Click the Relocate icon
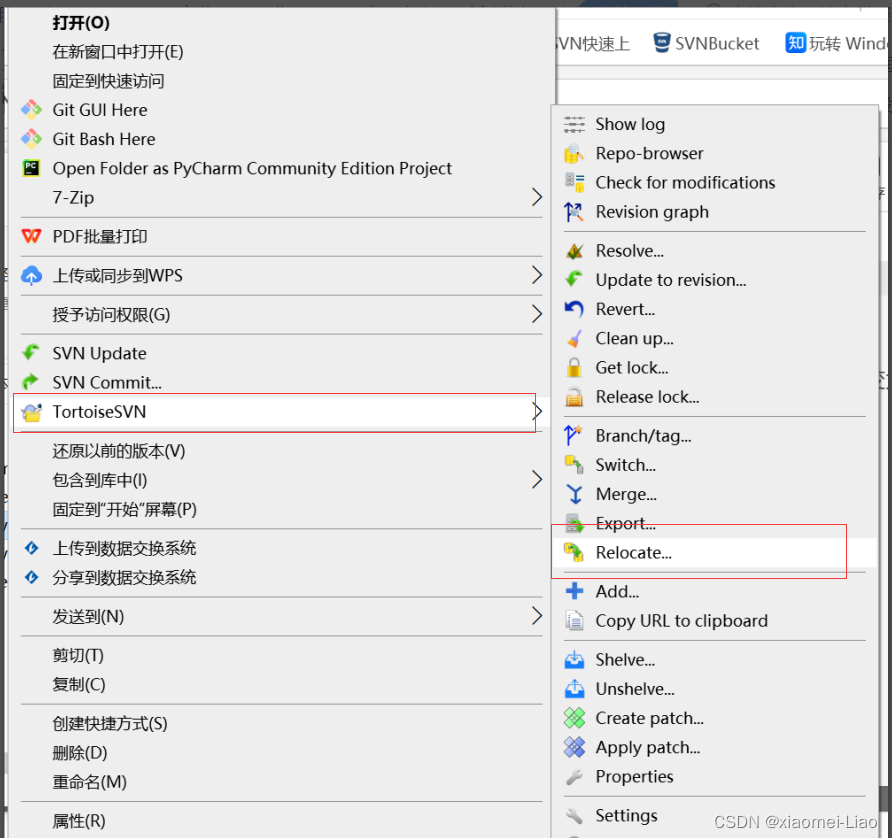 pyautogui.click(x=574, y=552)
